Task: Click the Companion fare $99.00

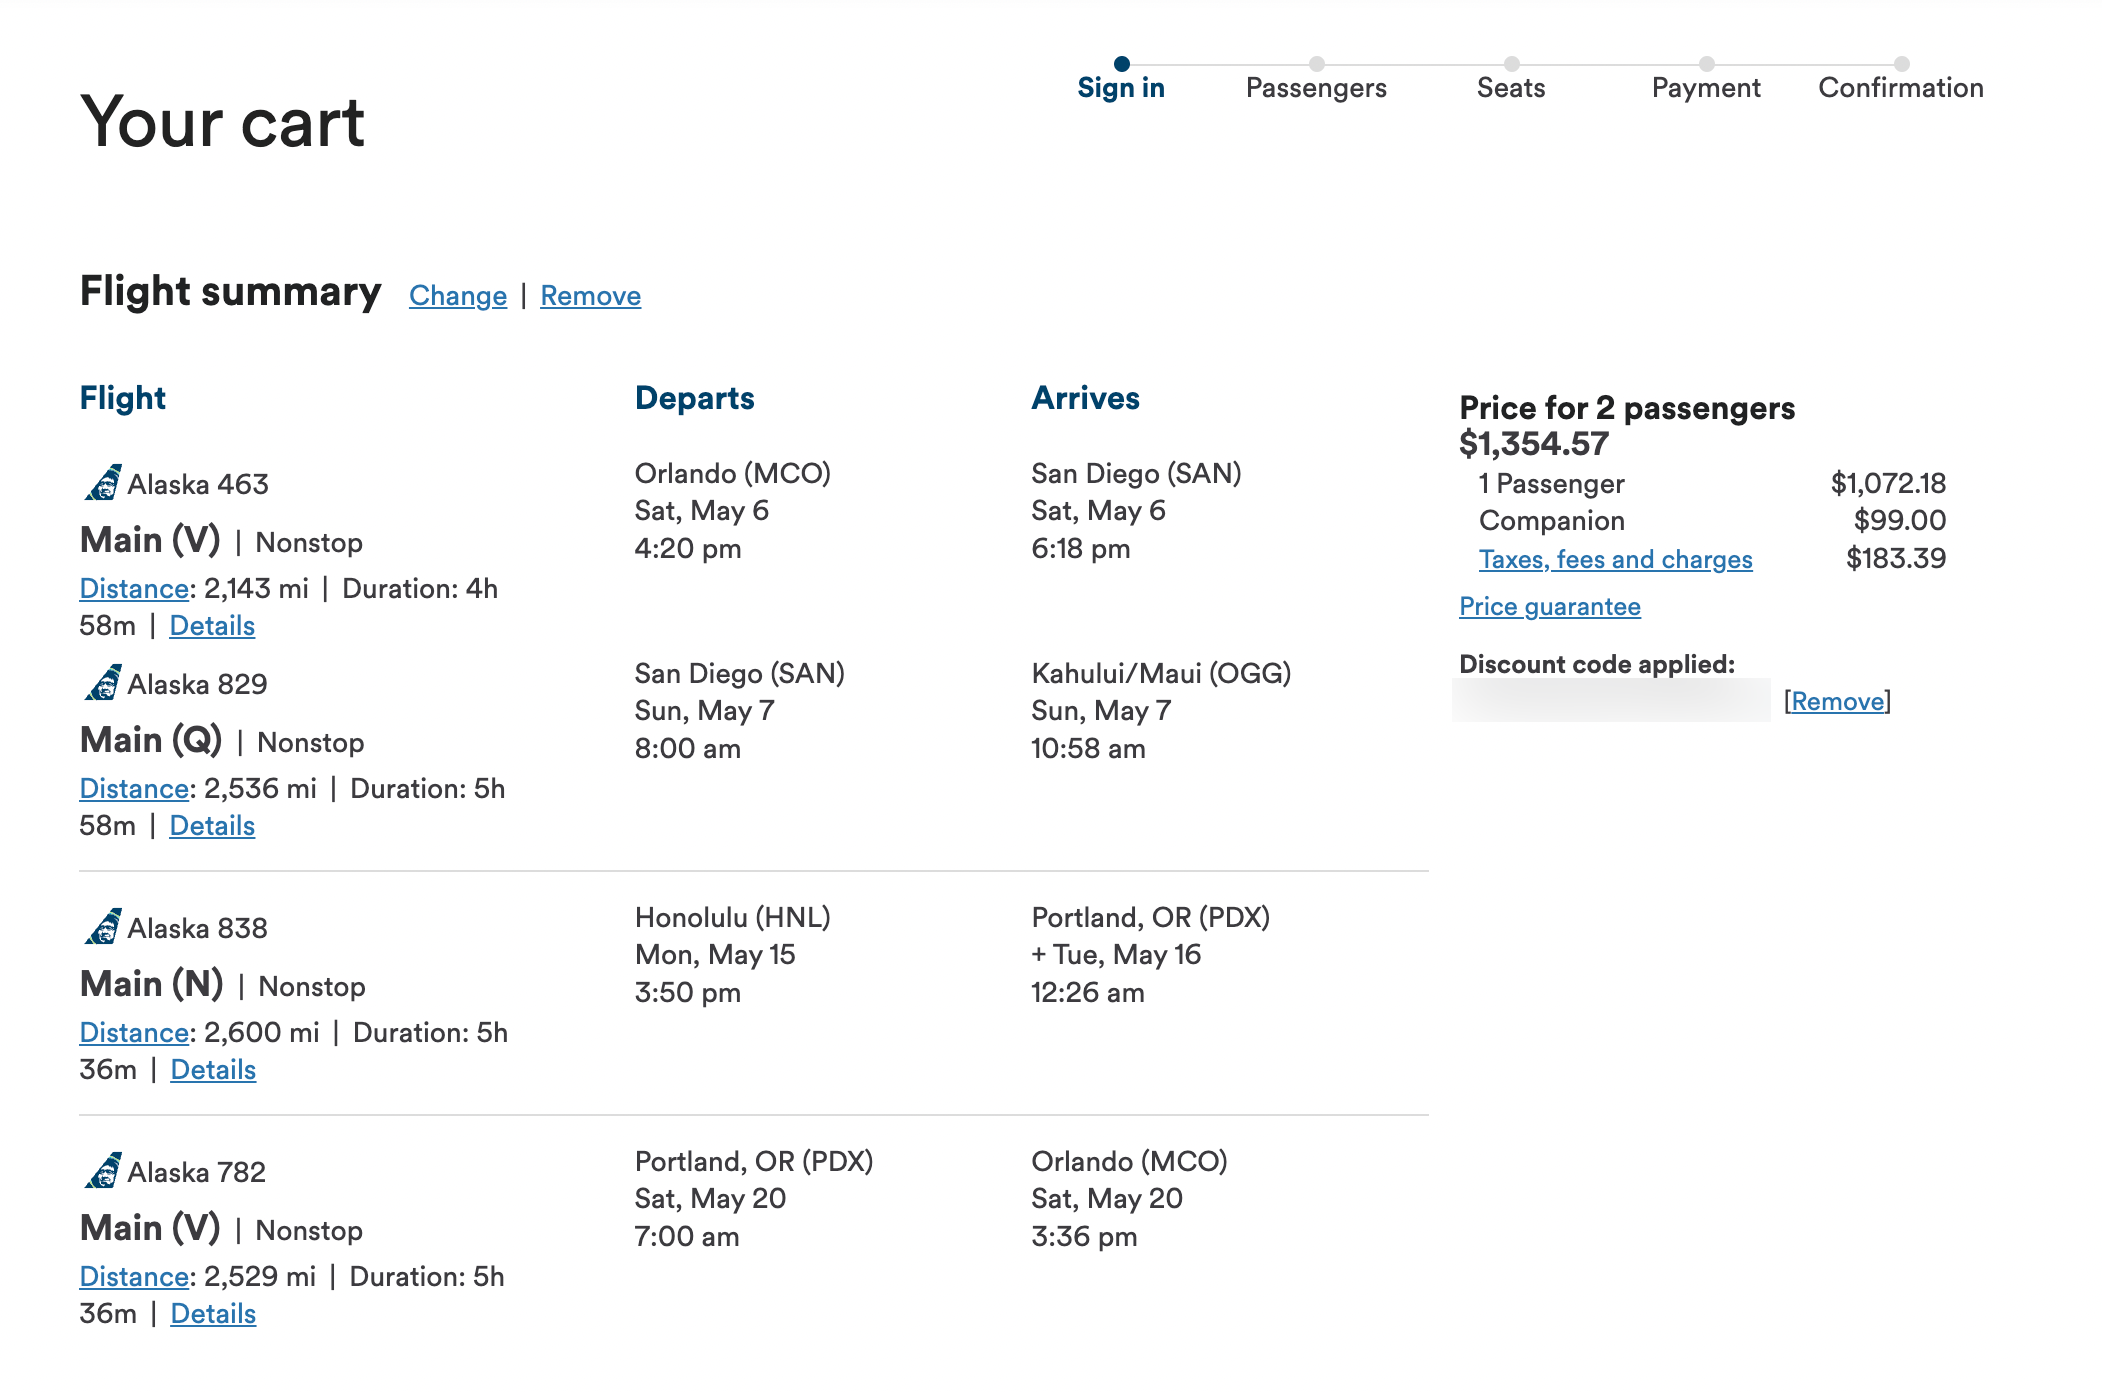Action: pos(1900,521)
